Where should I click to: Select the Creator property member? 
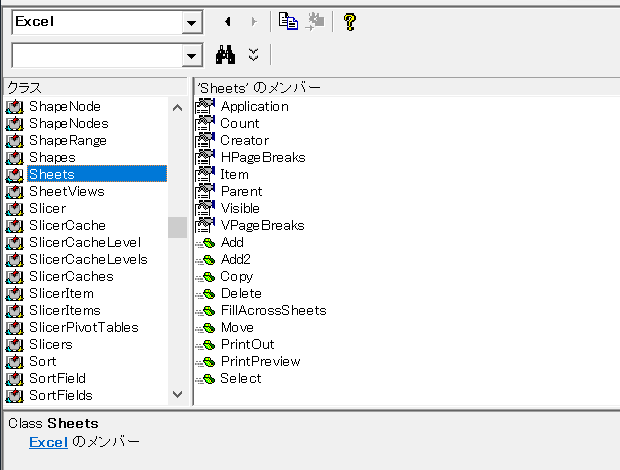click(244, 140)
